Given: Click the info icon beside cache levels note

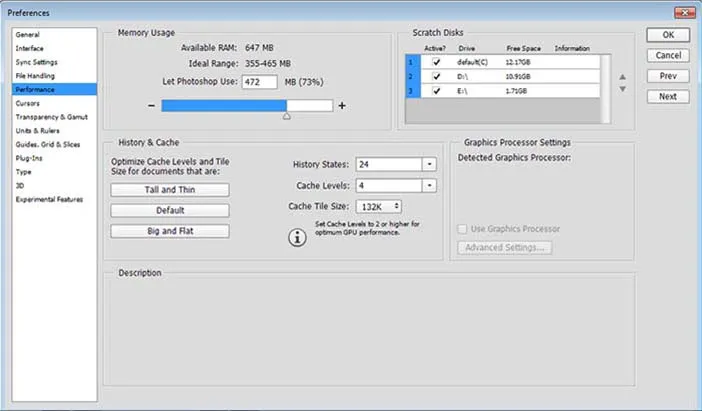Looking at the screenshot, I should pos(297,237).
